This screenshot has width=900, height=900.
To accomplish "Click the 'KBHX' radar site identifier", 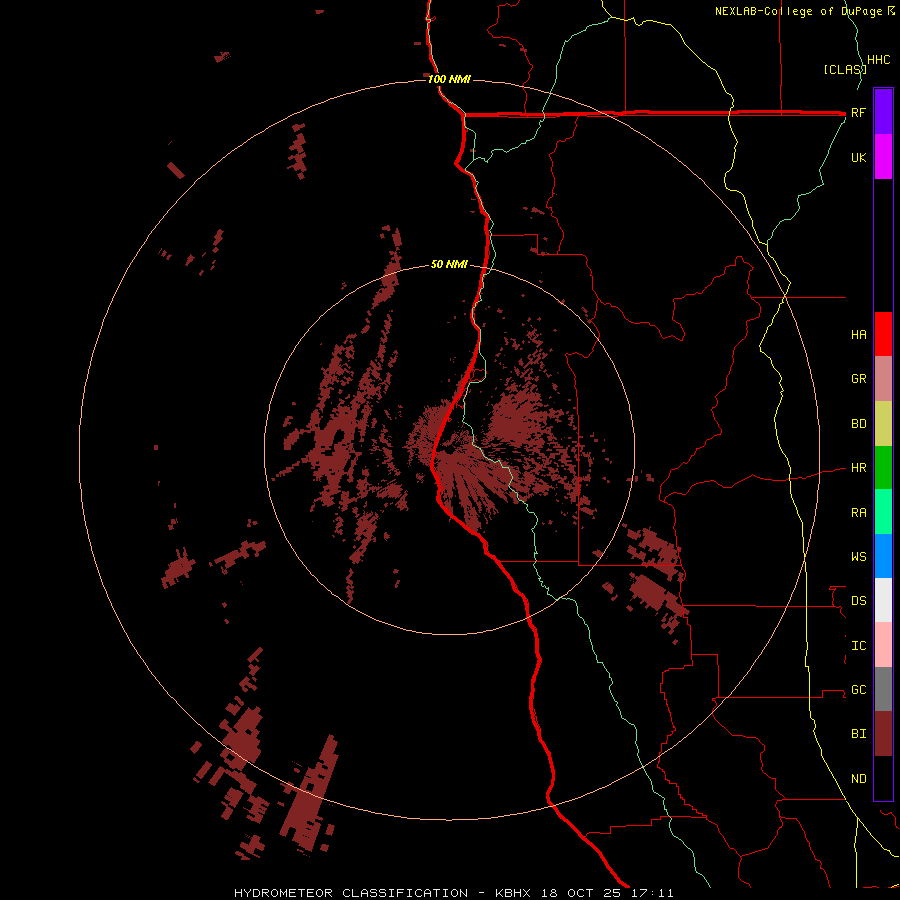I will (513, 893).
